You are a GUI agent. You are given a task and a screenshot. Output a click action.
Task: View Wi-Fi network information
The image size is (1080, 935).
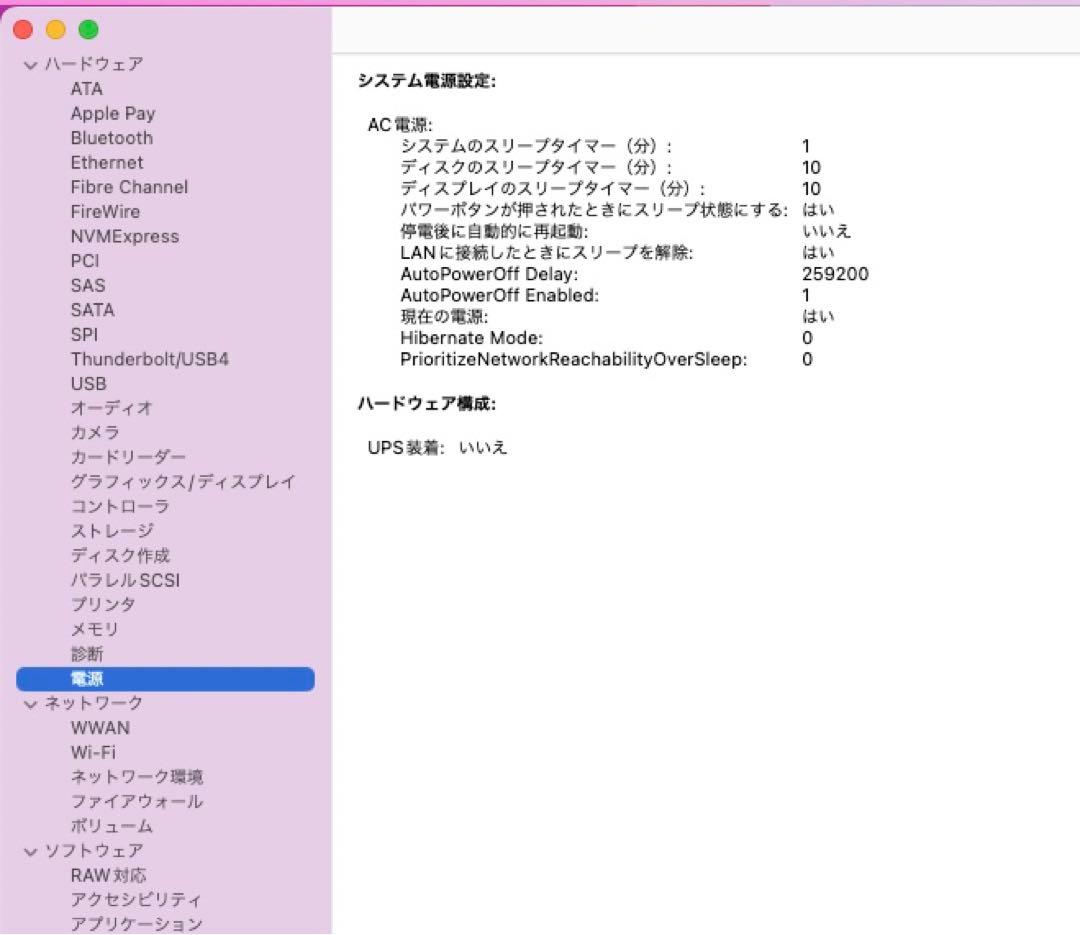coord(93,752)
